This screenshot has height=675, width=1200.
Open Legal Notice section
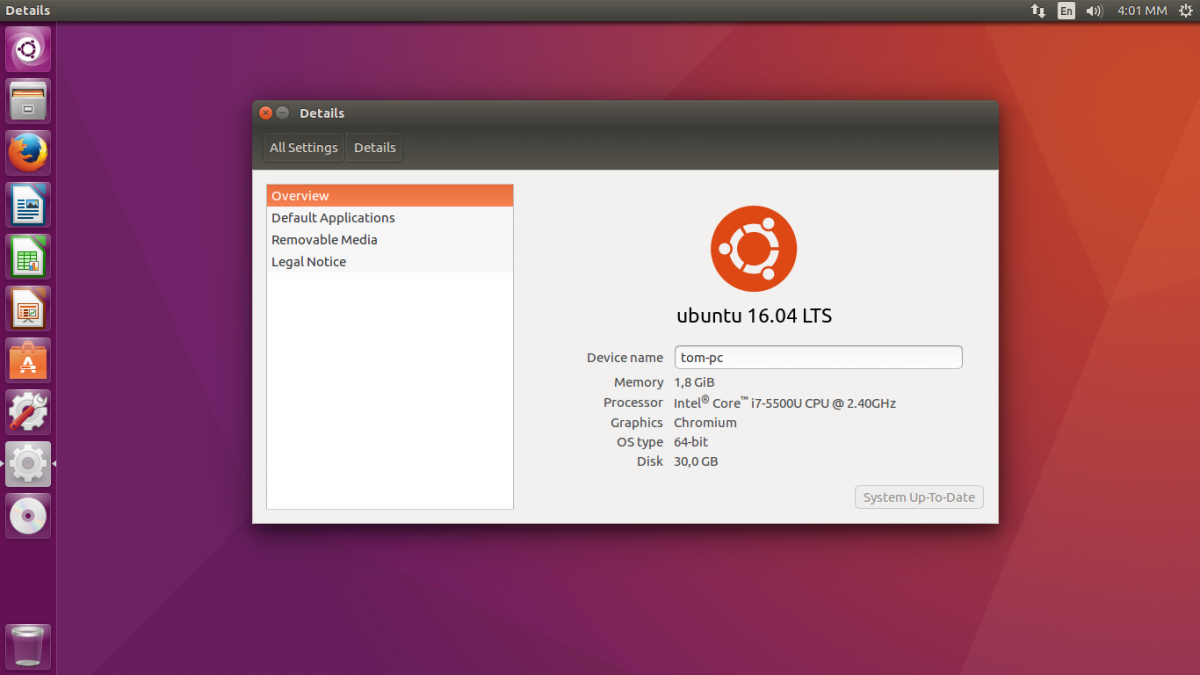[390, 262]
